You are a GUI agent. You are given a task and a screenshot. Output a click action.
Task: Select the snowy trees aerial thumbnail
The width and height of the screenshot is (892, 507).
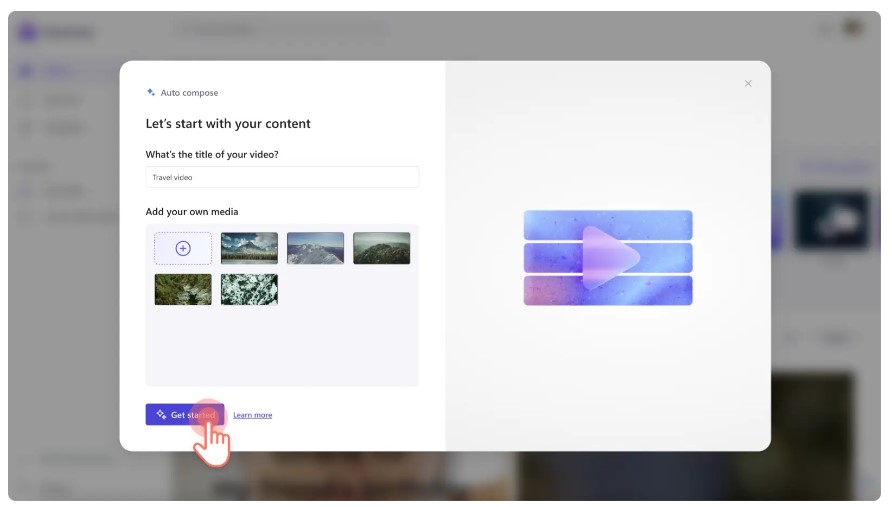pos(249,289)
